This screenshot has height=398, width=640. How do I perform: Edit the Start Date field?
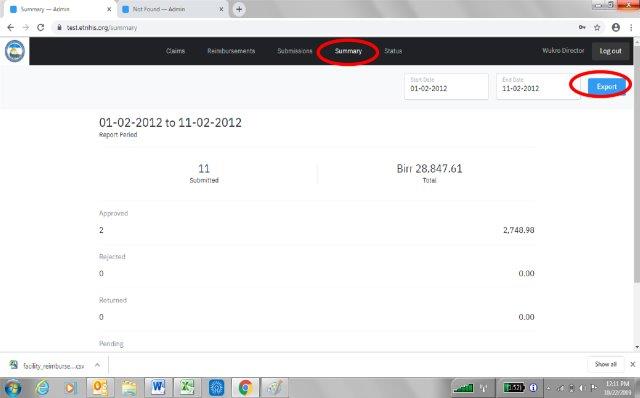[446, 86]
